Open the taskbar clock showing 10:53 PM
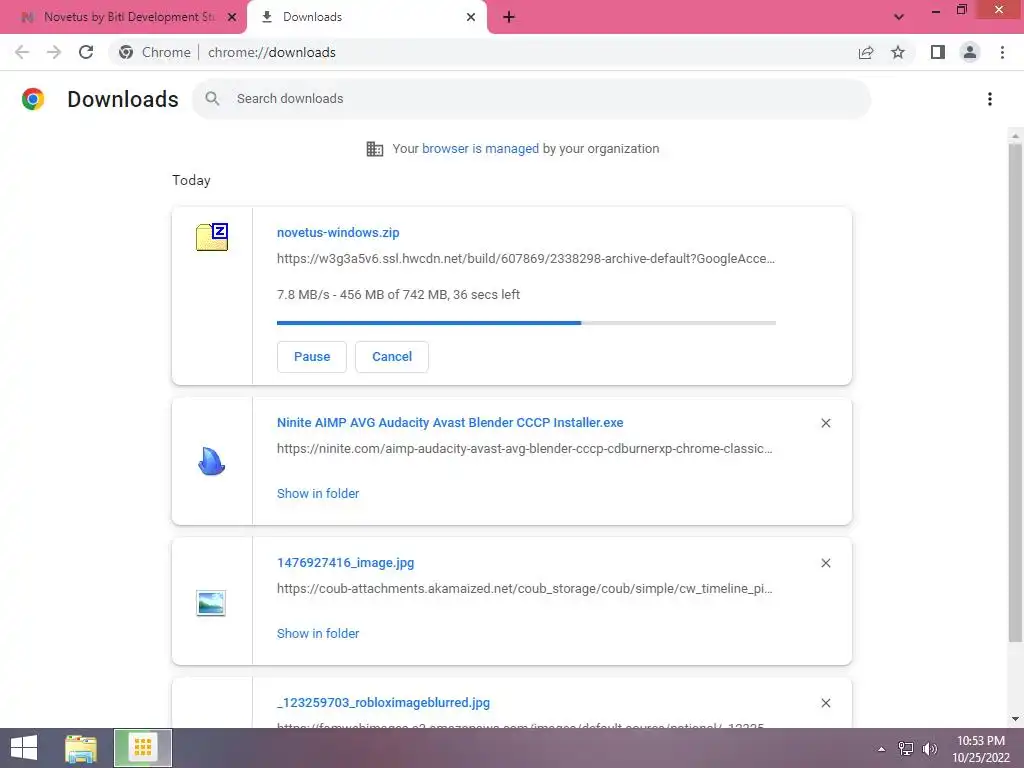The height and width of the screenshot is (768, 1024). pos(981,749)
